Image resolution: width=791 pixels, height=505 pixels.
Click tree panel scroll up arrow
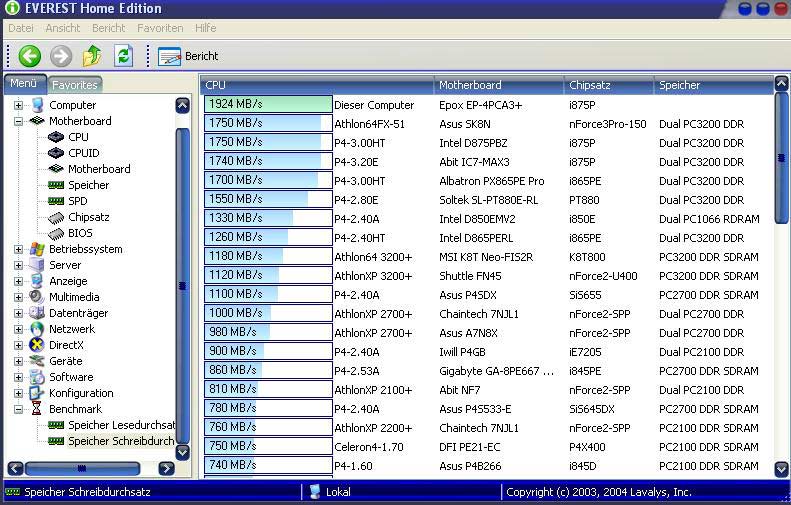pos(183,105)
